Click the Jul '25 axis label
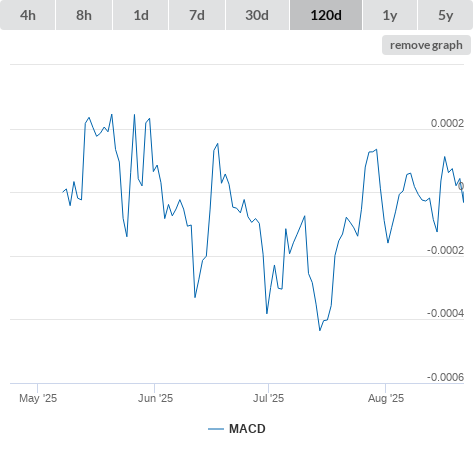Viewport: 474px width, 455px height. pos(268,398)
